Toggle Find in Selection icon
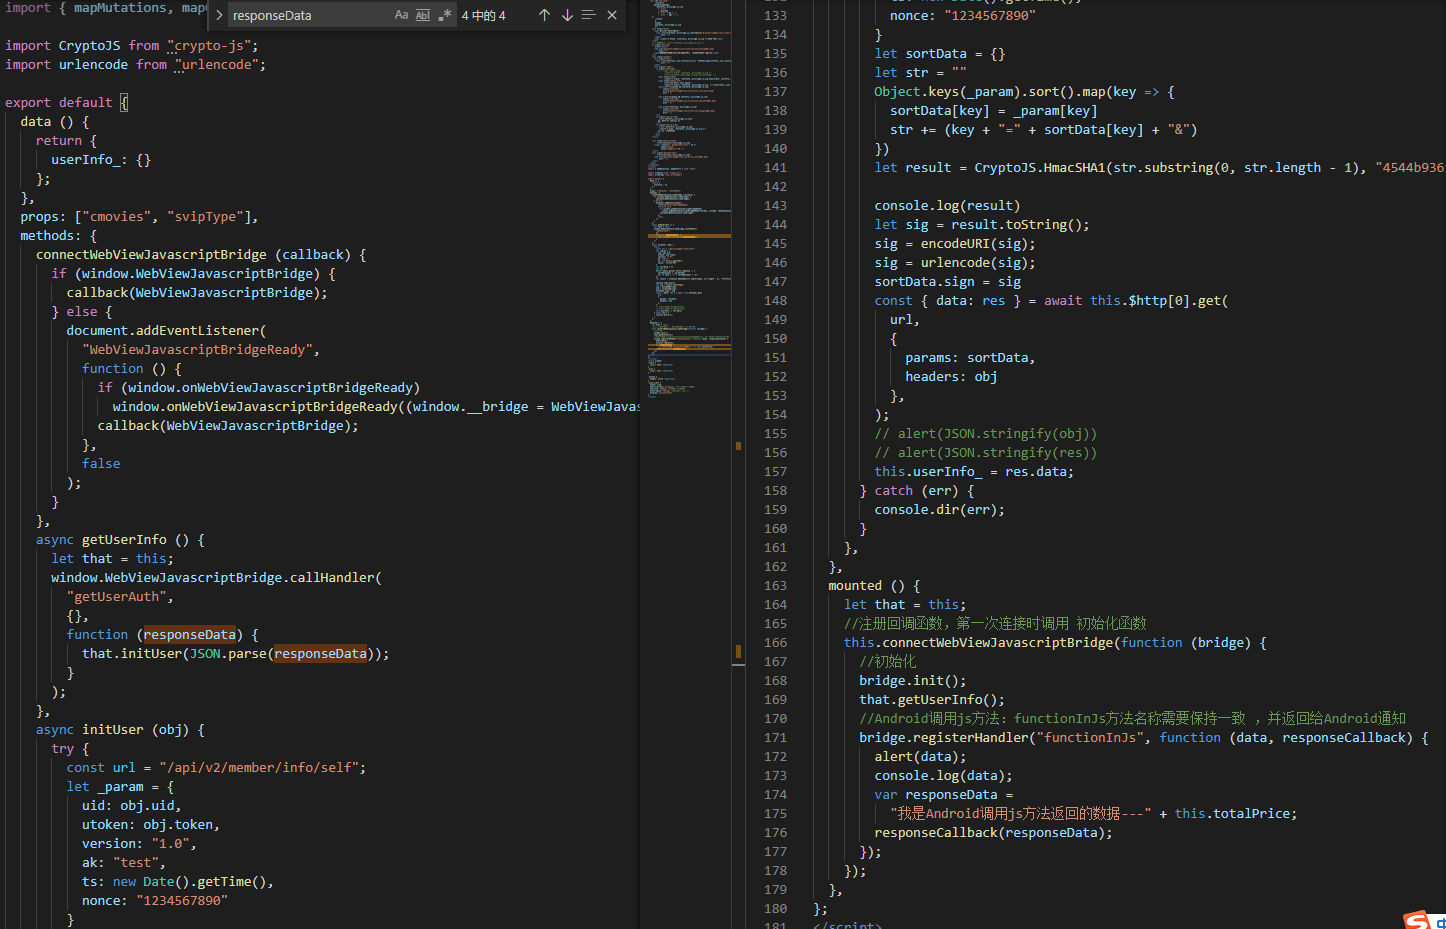The width and height of the screenshot is (1446, 929). click(589, 15)
